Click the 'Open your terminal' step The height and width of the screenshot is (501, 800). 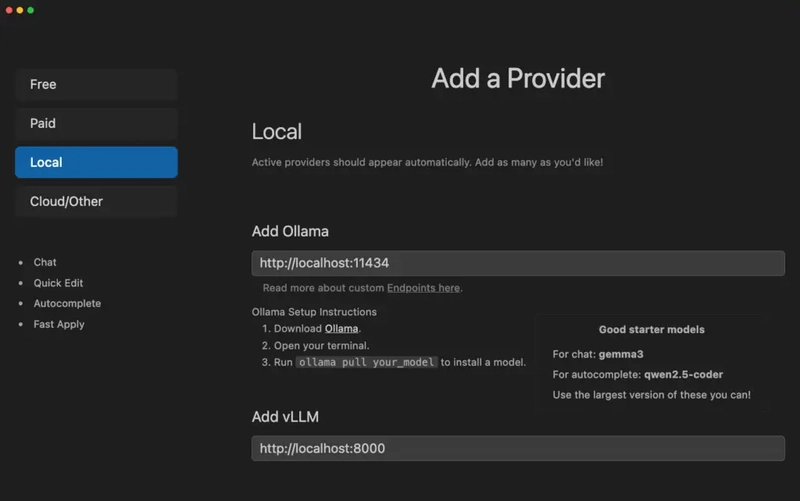click(x=321, y=345)
